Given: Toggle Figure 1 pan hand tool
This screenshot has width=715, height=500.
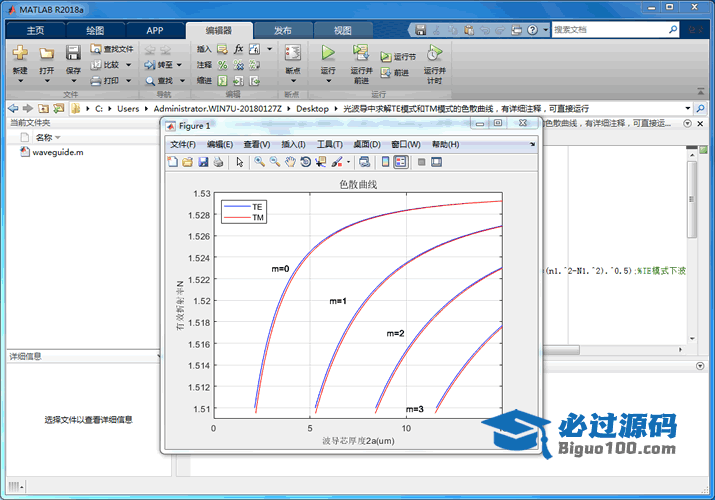Looking at the screenshot, I should (290, 162).
